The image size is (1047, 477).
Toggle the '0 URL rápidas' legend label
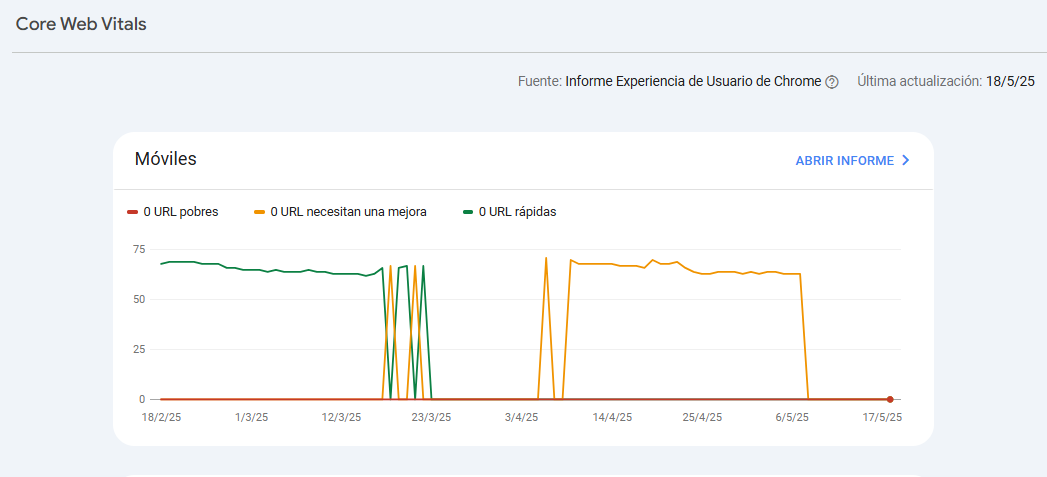[517, 212]
